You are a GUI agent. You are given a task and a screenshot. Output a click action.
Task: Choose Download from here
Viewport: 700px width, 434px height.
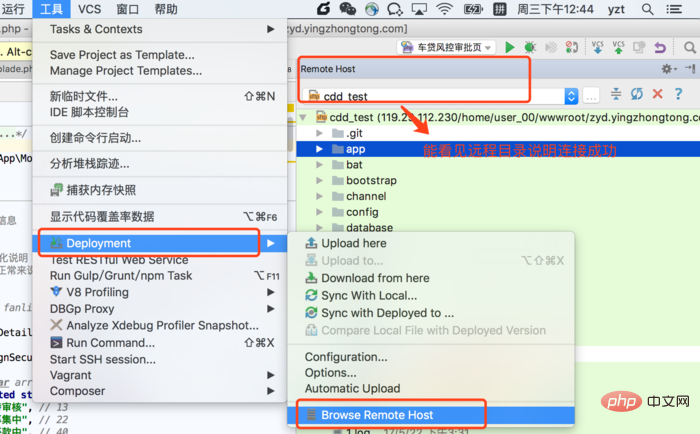431,278
